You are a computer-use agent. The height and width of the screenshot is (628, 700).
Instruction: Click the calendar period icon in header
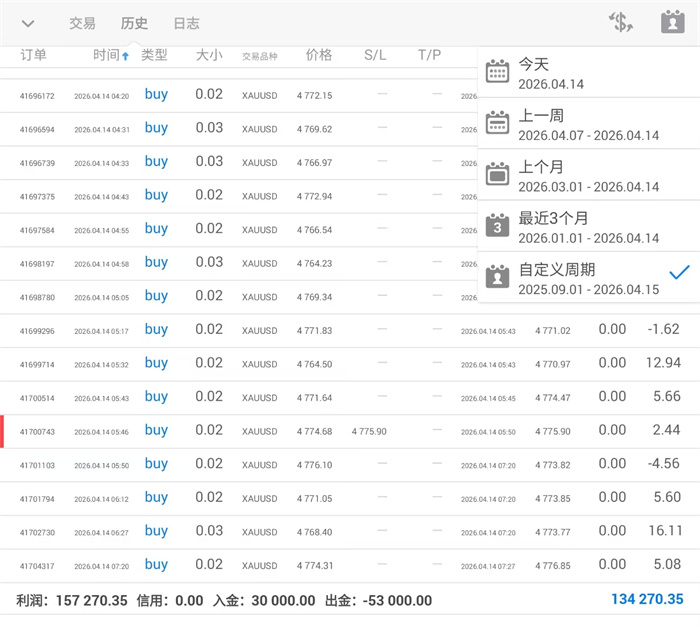click(x=672, y=22)
